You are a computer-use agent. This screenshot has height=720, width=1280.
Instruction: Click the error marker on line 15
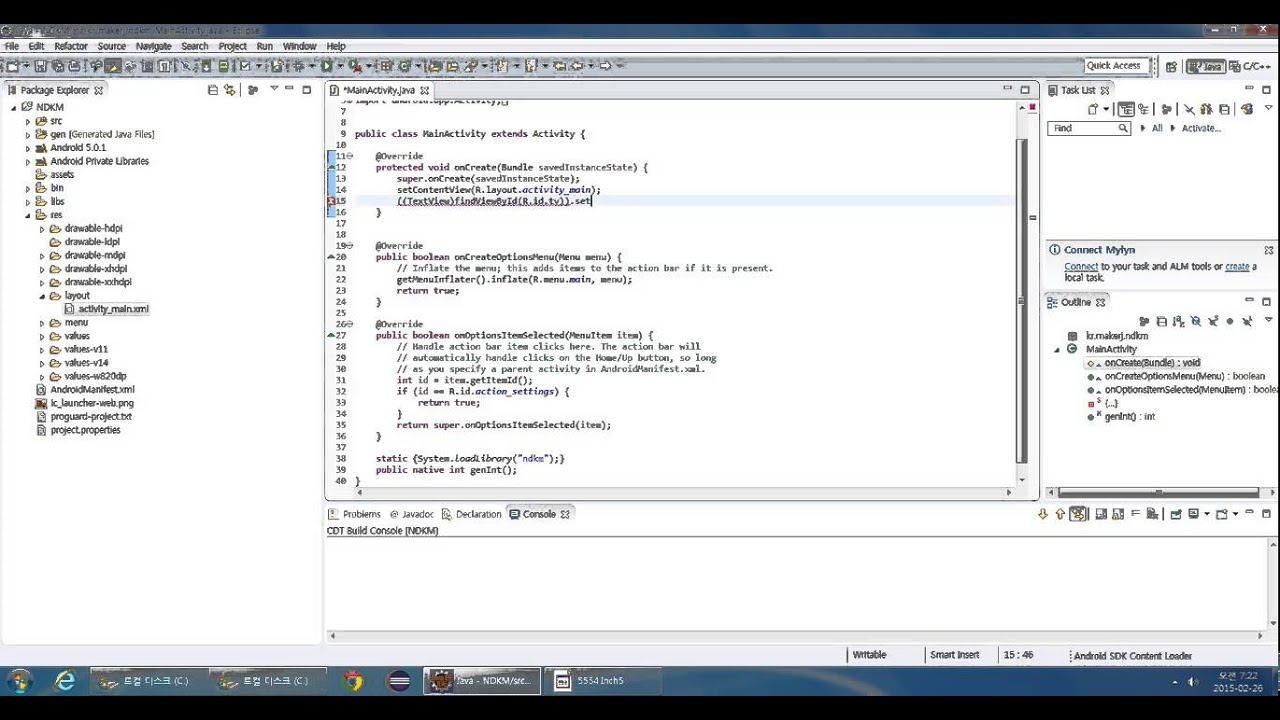point(331,201)
